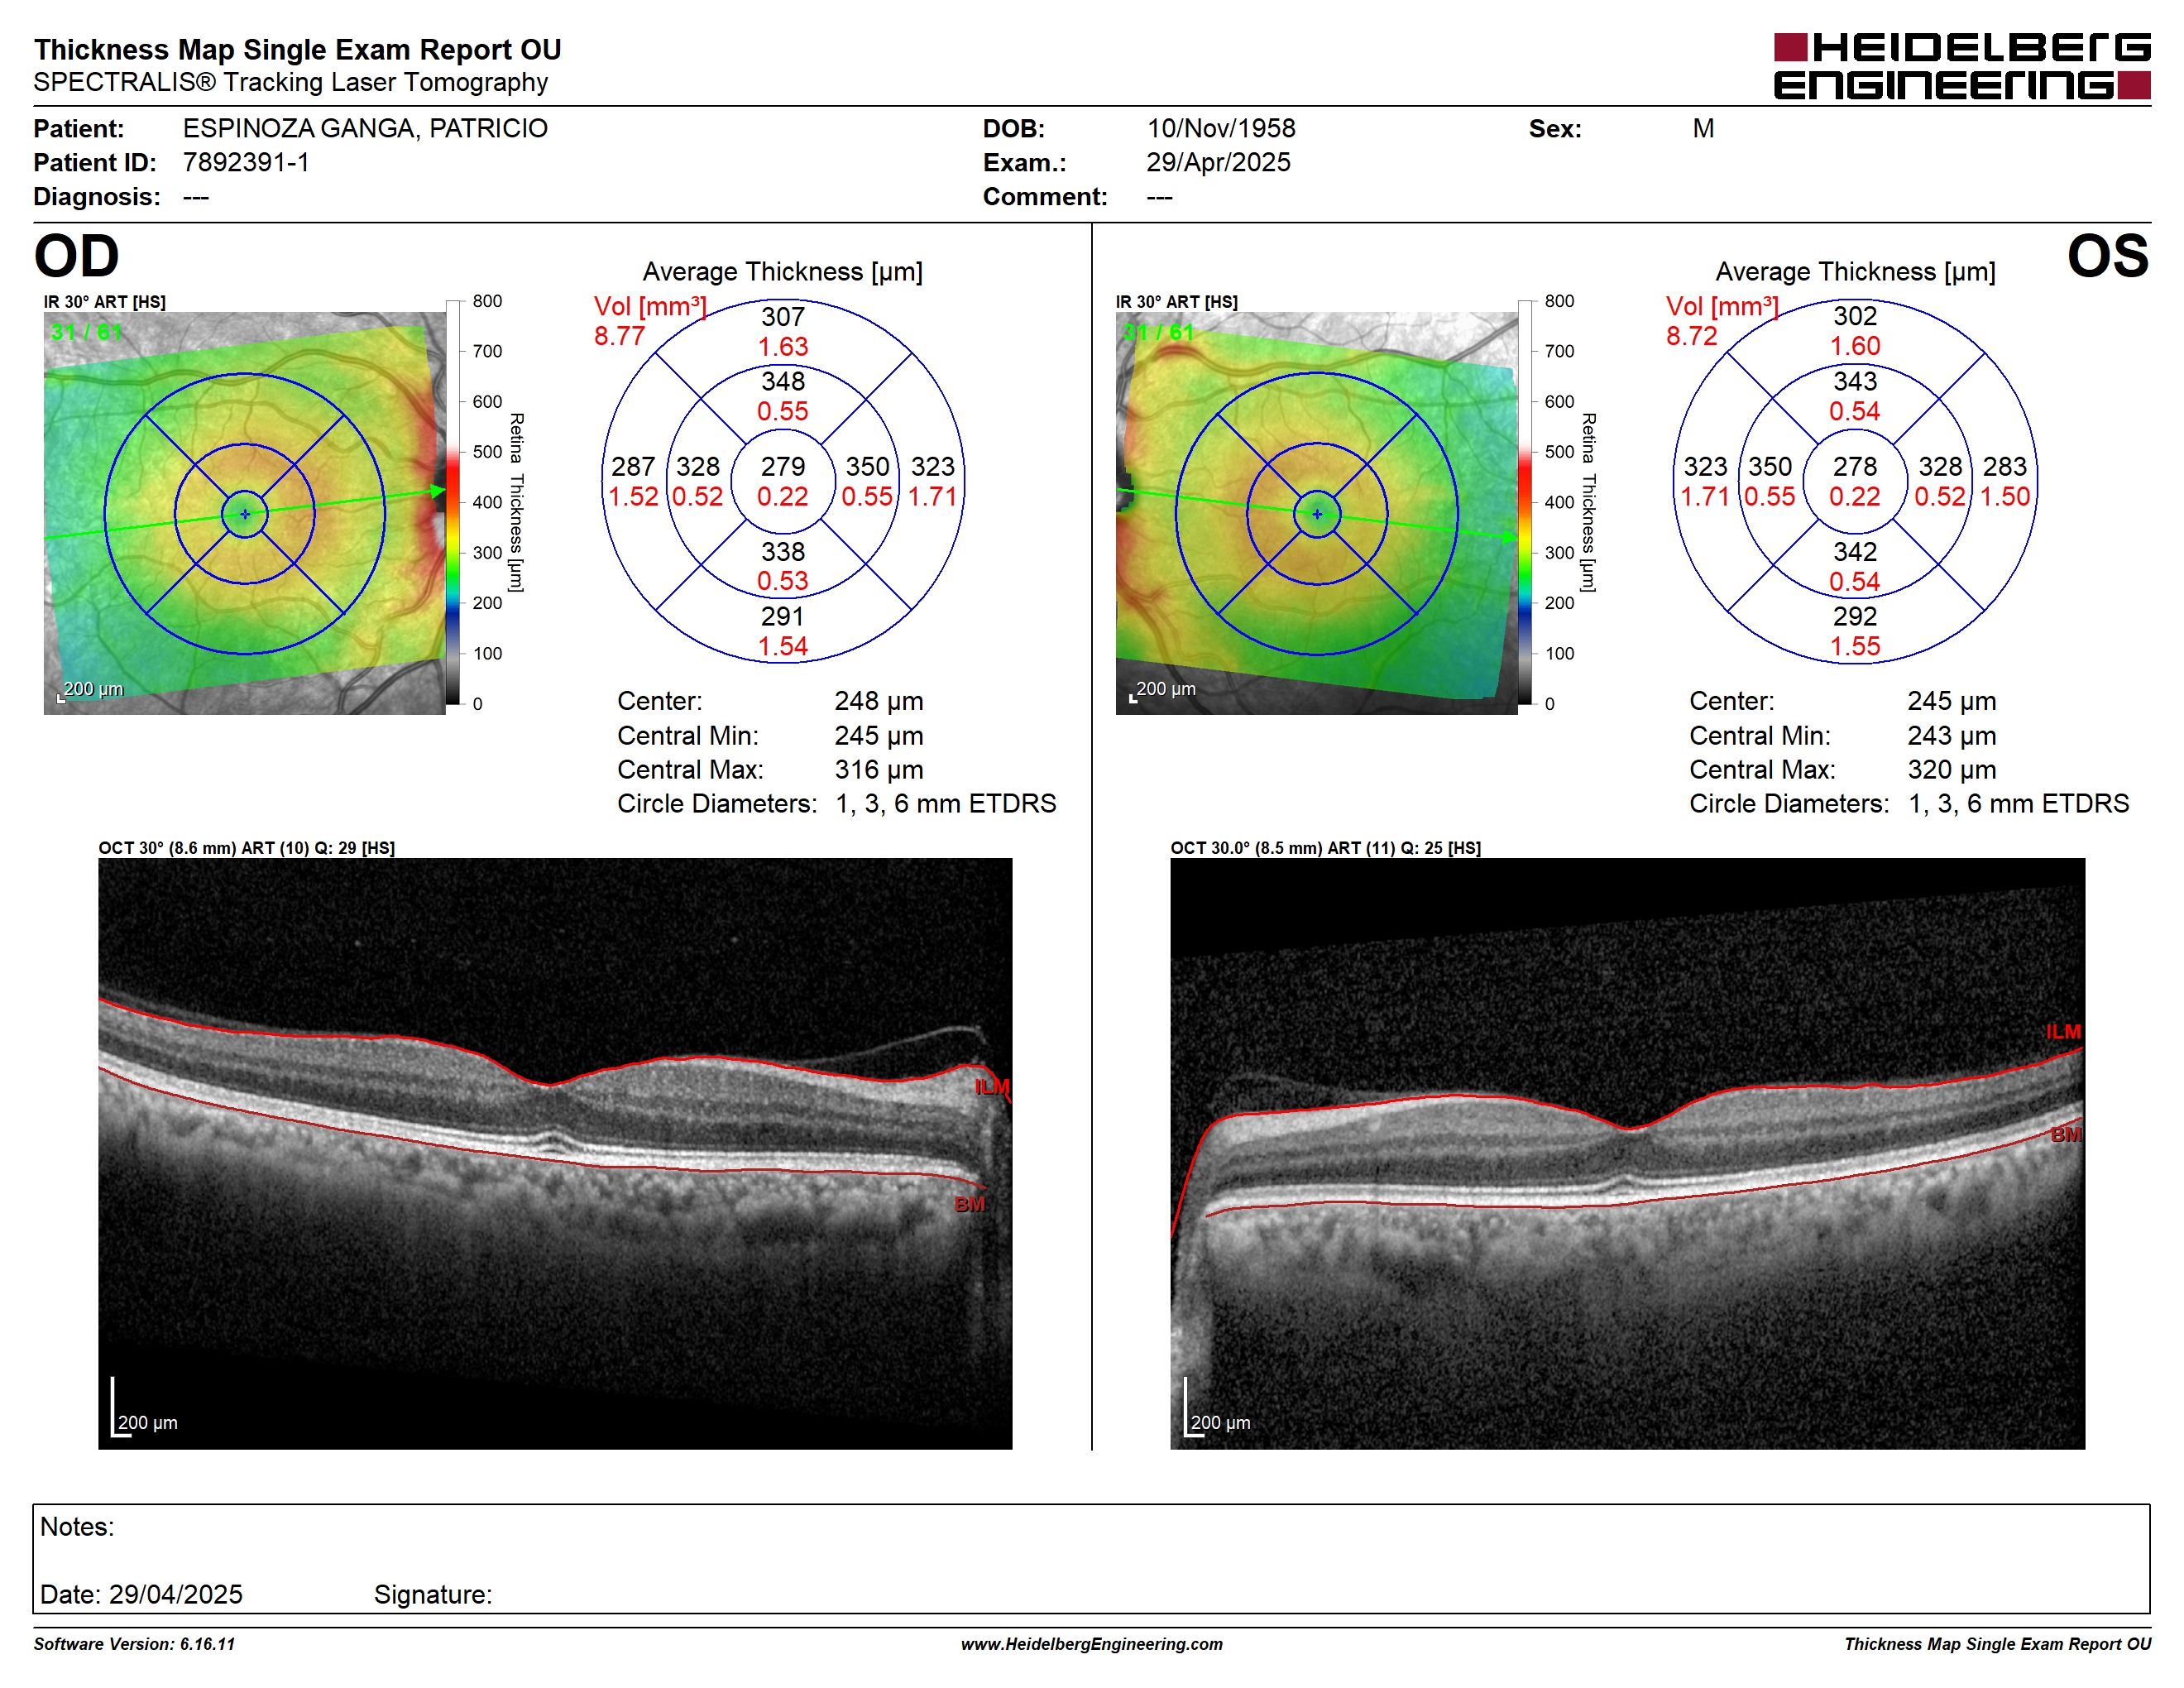Click OD Circle Diameters 1, 3, 6 mm ETDRS

946,804
